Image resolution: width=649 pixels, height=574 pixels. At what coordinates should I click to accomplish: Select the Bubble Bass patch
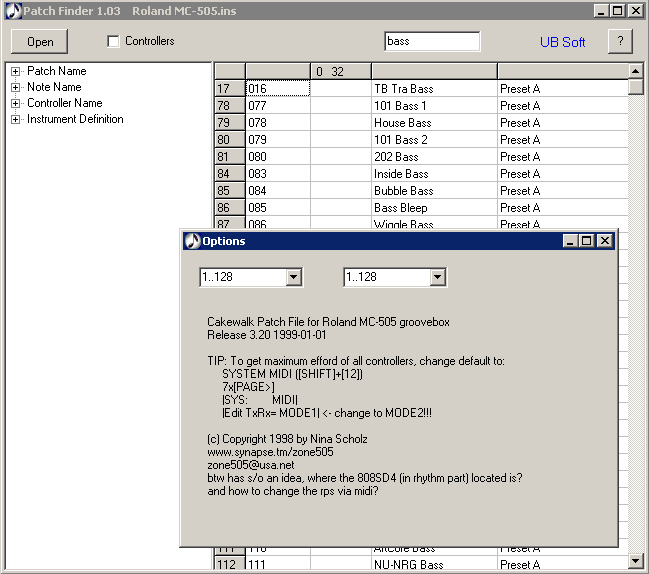(x=434, y=191)
